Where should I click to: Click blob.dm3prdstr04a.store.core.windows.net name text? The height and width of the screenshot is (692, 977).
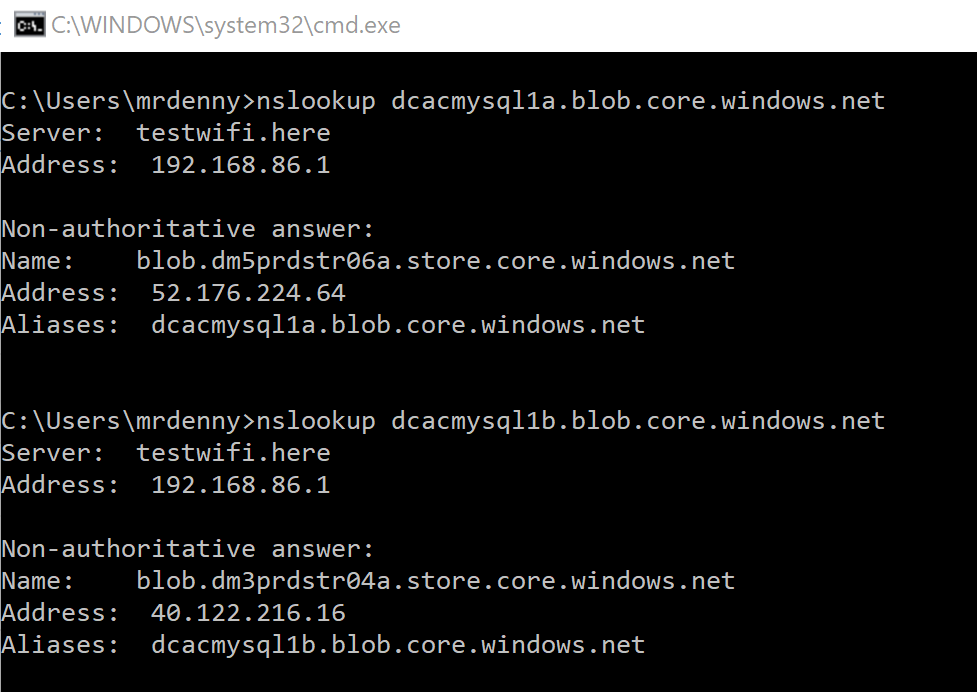[x=436, y=581]
